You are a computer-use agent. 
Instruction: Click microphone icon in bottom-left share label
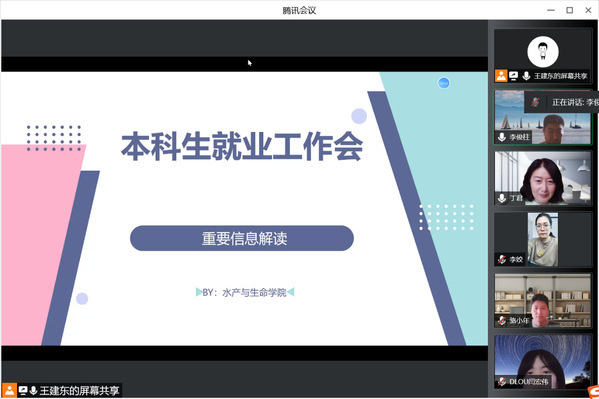33,390
